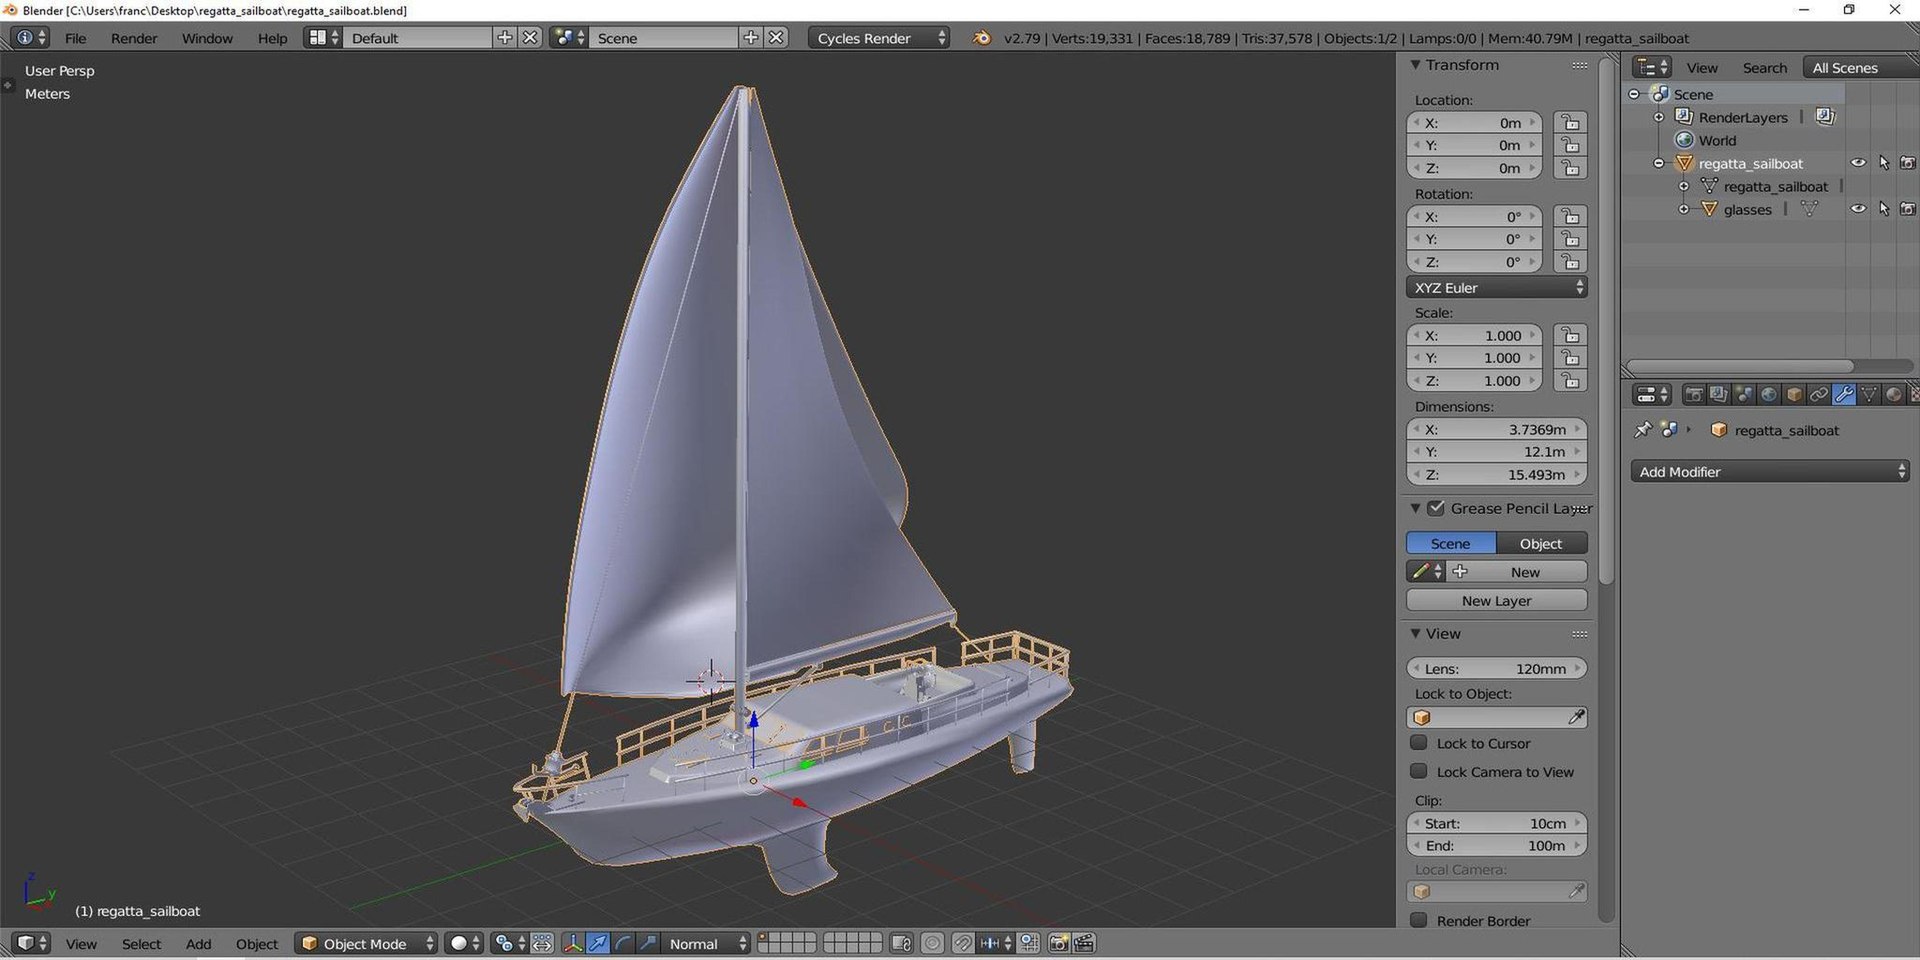
Task: Open the Material sphere tab
Action: 1893,395
